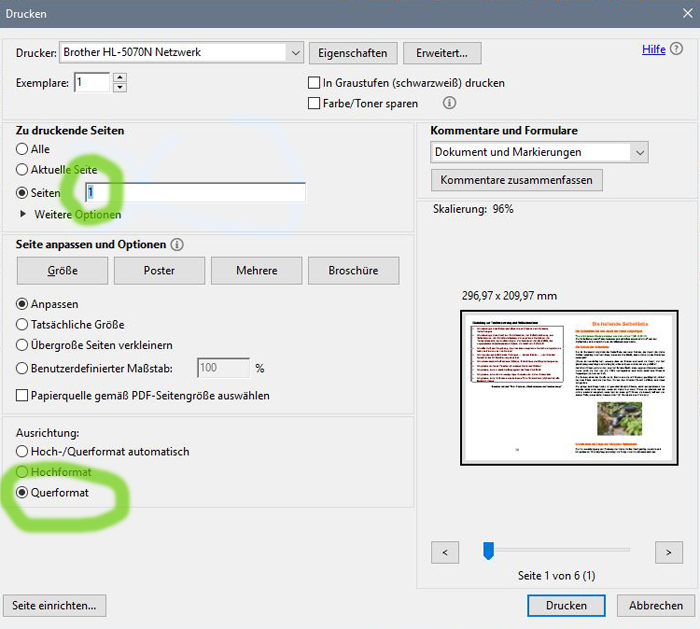The width and height of the screenshot is (700, 629).
Task: Open the Hilfe link
Action: (x=653, y=49)
